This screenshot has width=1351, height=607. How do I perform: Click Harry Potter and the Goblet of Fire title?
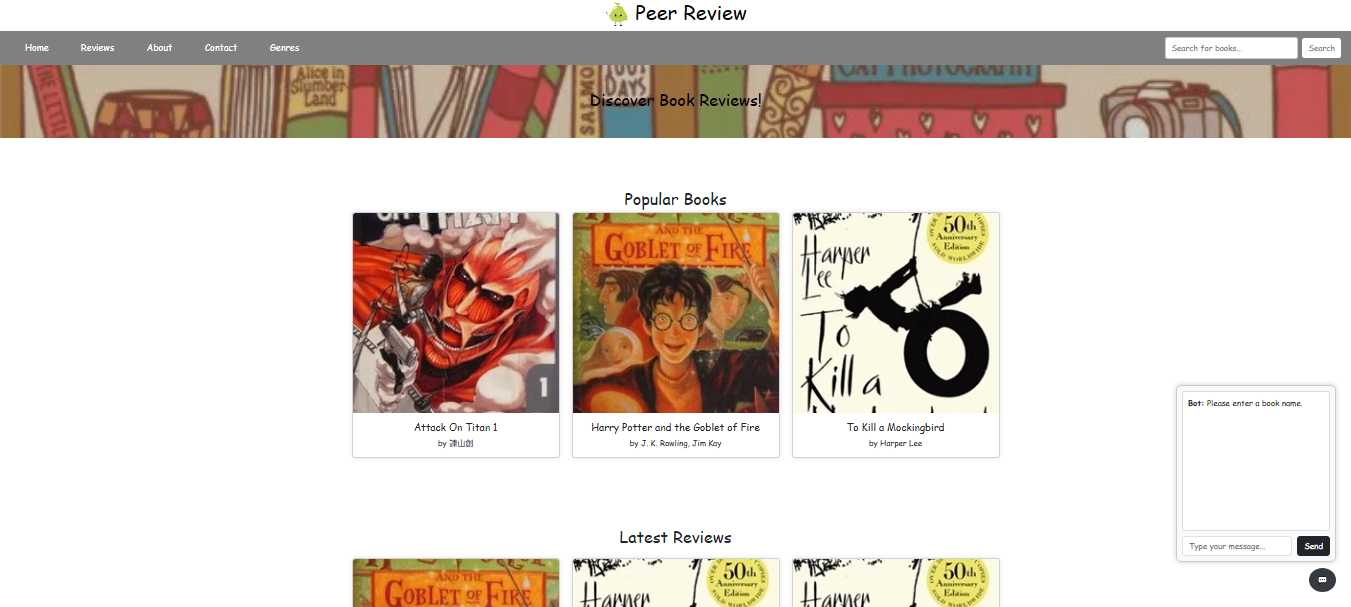click(676, 427)
